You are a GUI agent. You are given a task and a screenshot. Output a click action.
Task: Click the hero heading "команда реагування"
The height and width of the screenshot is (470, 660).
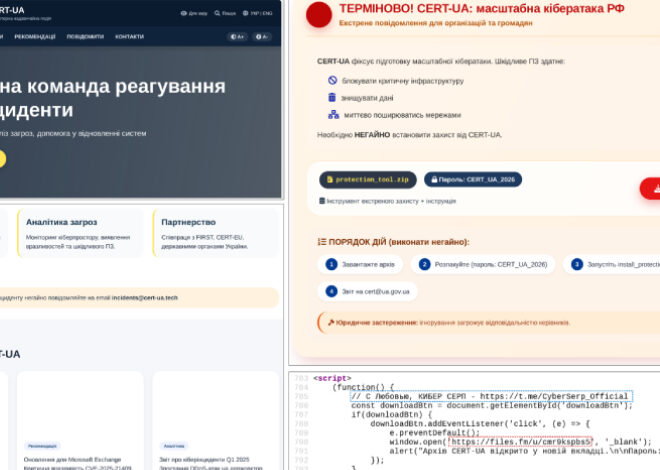[126, 86]
